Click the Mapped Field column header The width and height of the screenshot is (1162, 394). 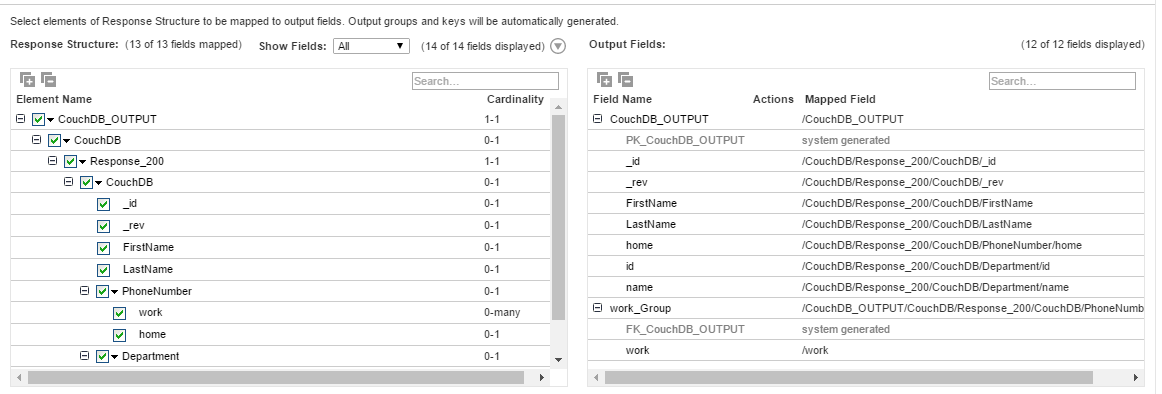tap(840, 99)
